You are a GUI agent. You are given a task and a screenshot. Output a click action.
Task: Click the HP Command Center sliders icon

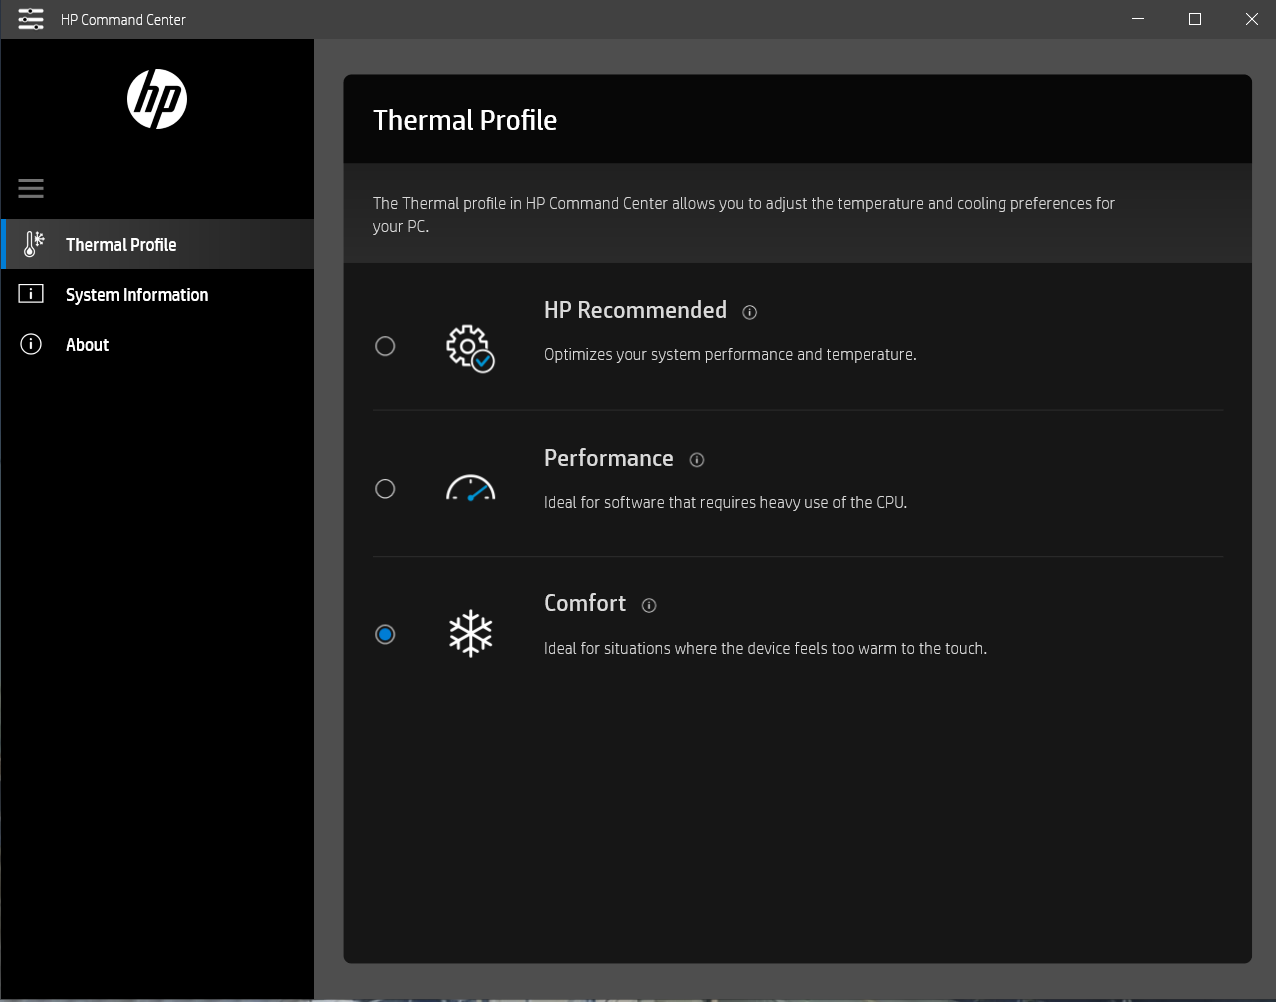pos(30,19)
